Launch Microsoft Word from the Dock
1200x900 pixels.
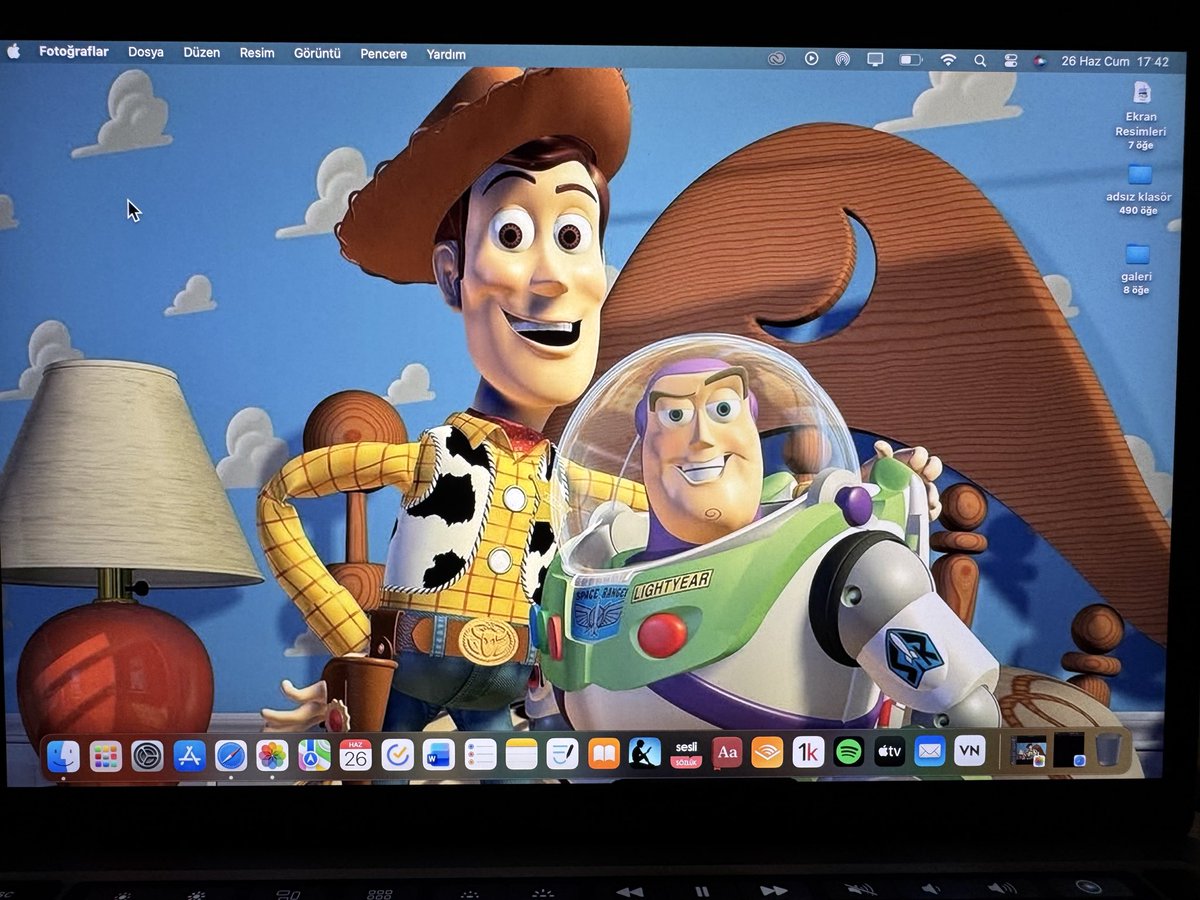(x=438, y=755)
